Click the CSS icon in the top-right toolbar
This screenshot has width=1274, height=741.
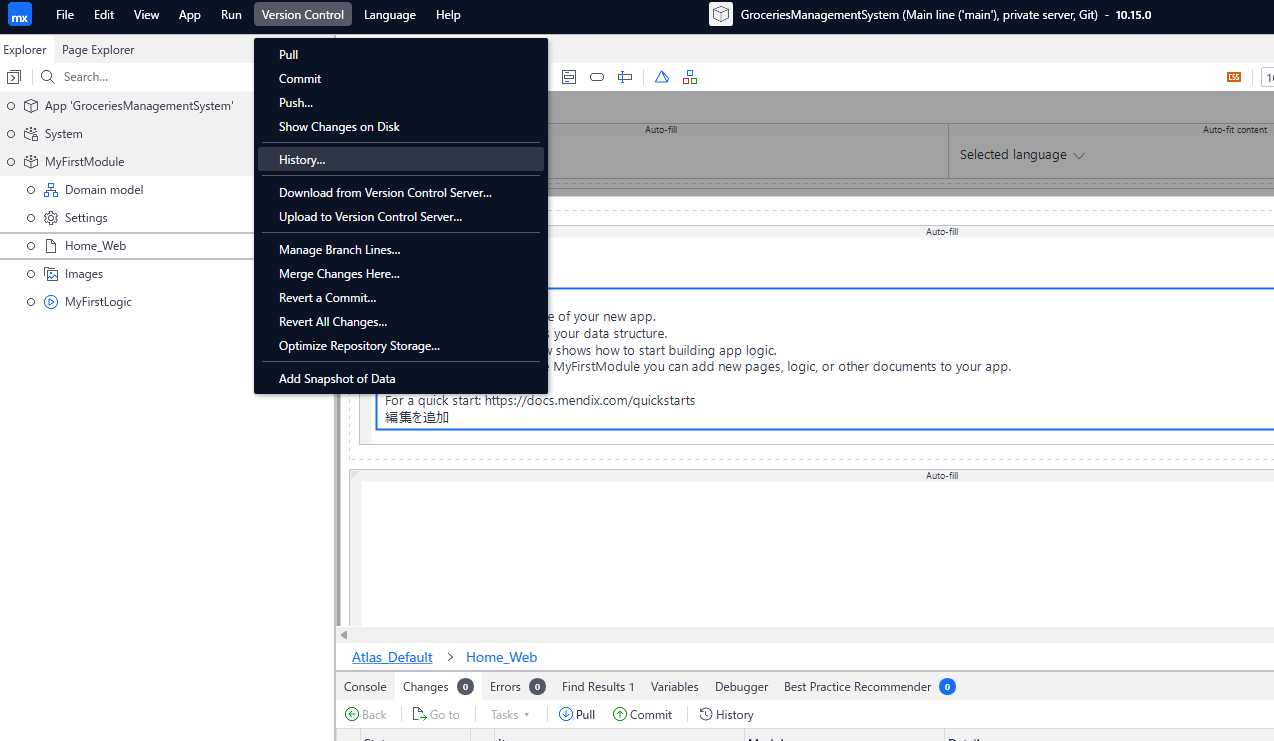(x=1233, y=76)
